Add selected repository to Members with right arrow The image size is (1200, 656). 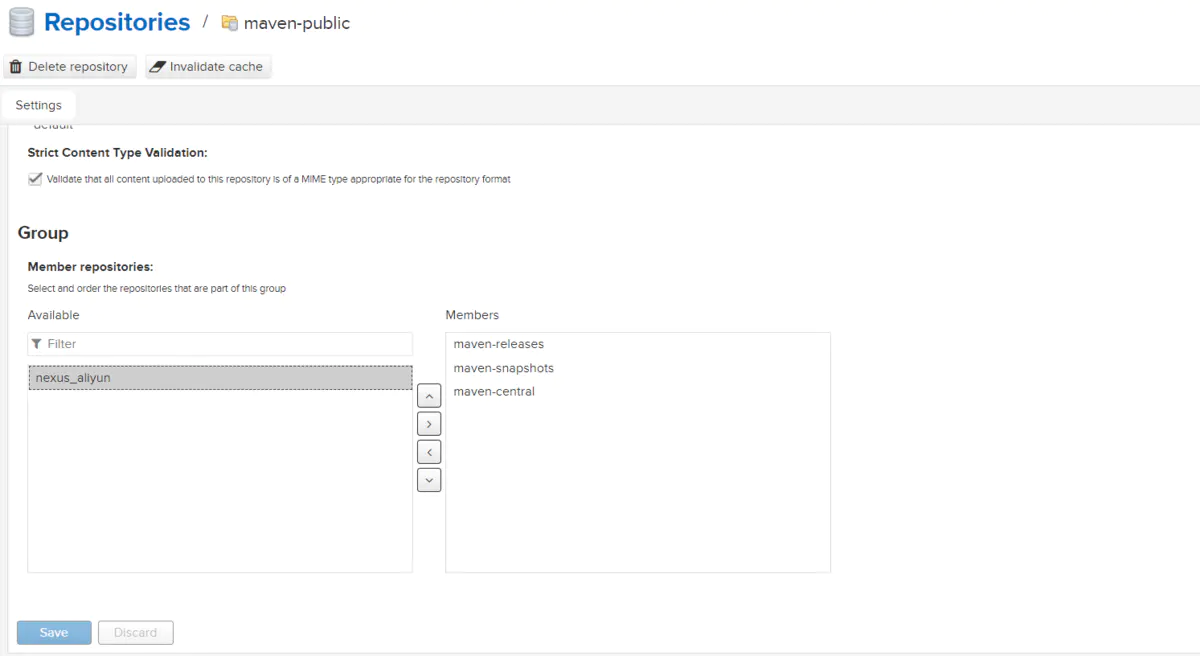click(x=429, y=424)
